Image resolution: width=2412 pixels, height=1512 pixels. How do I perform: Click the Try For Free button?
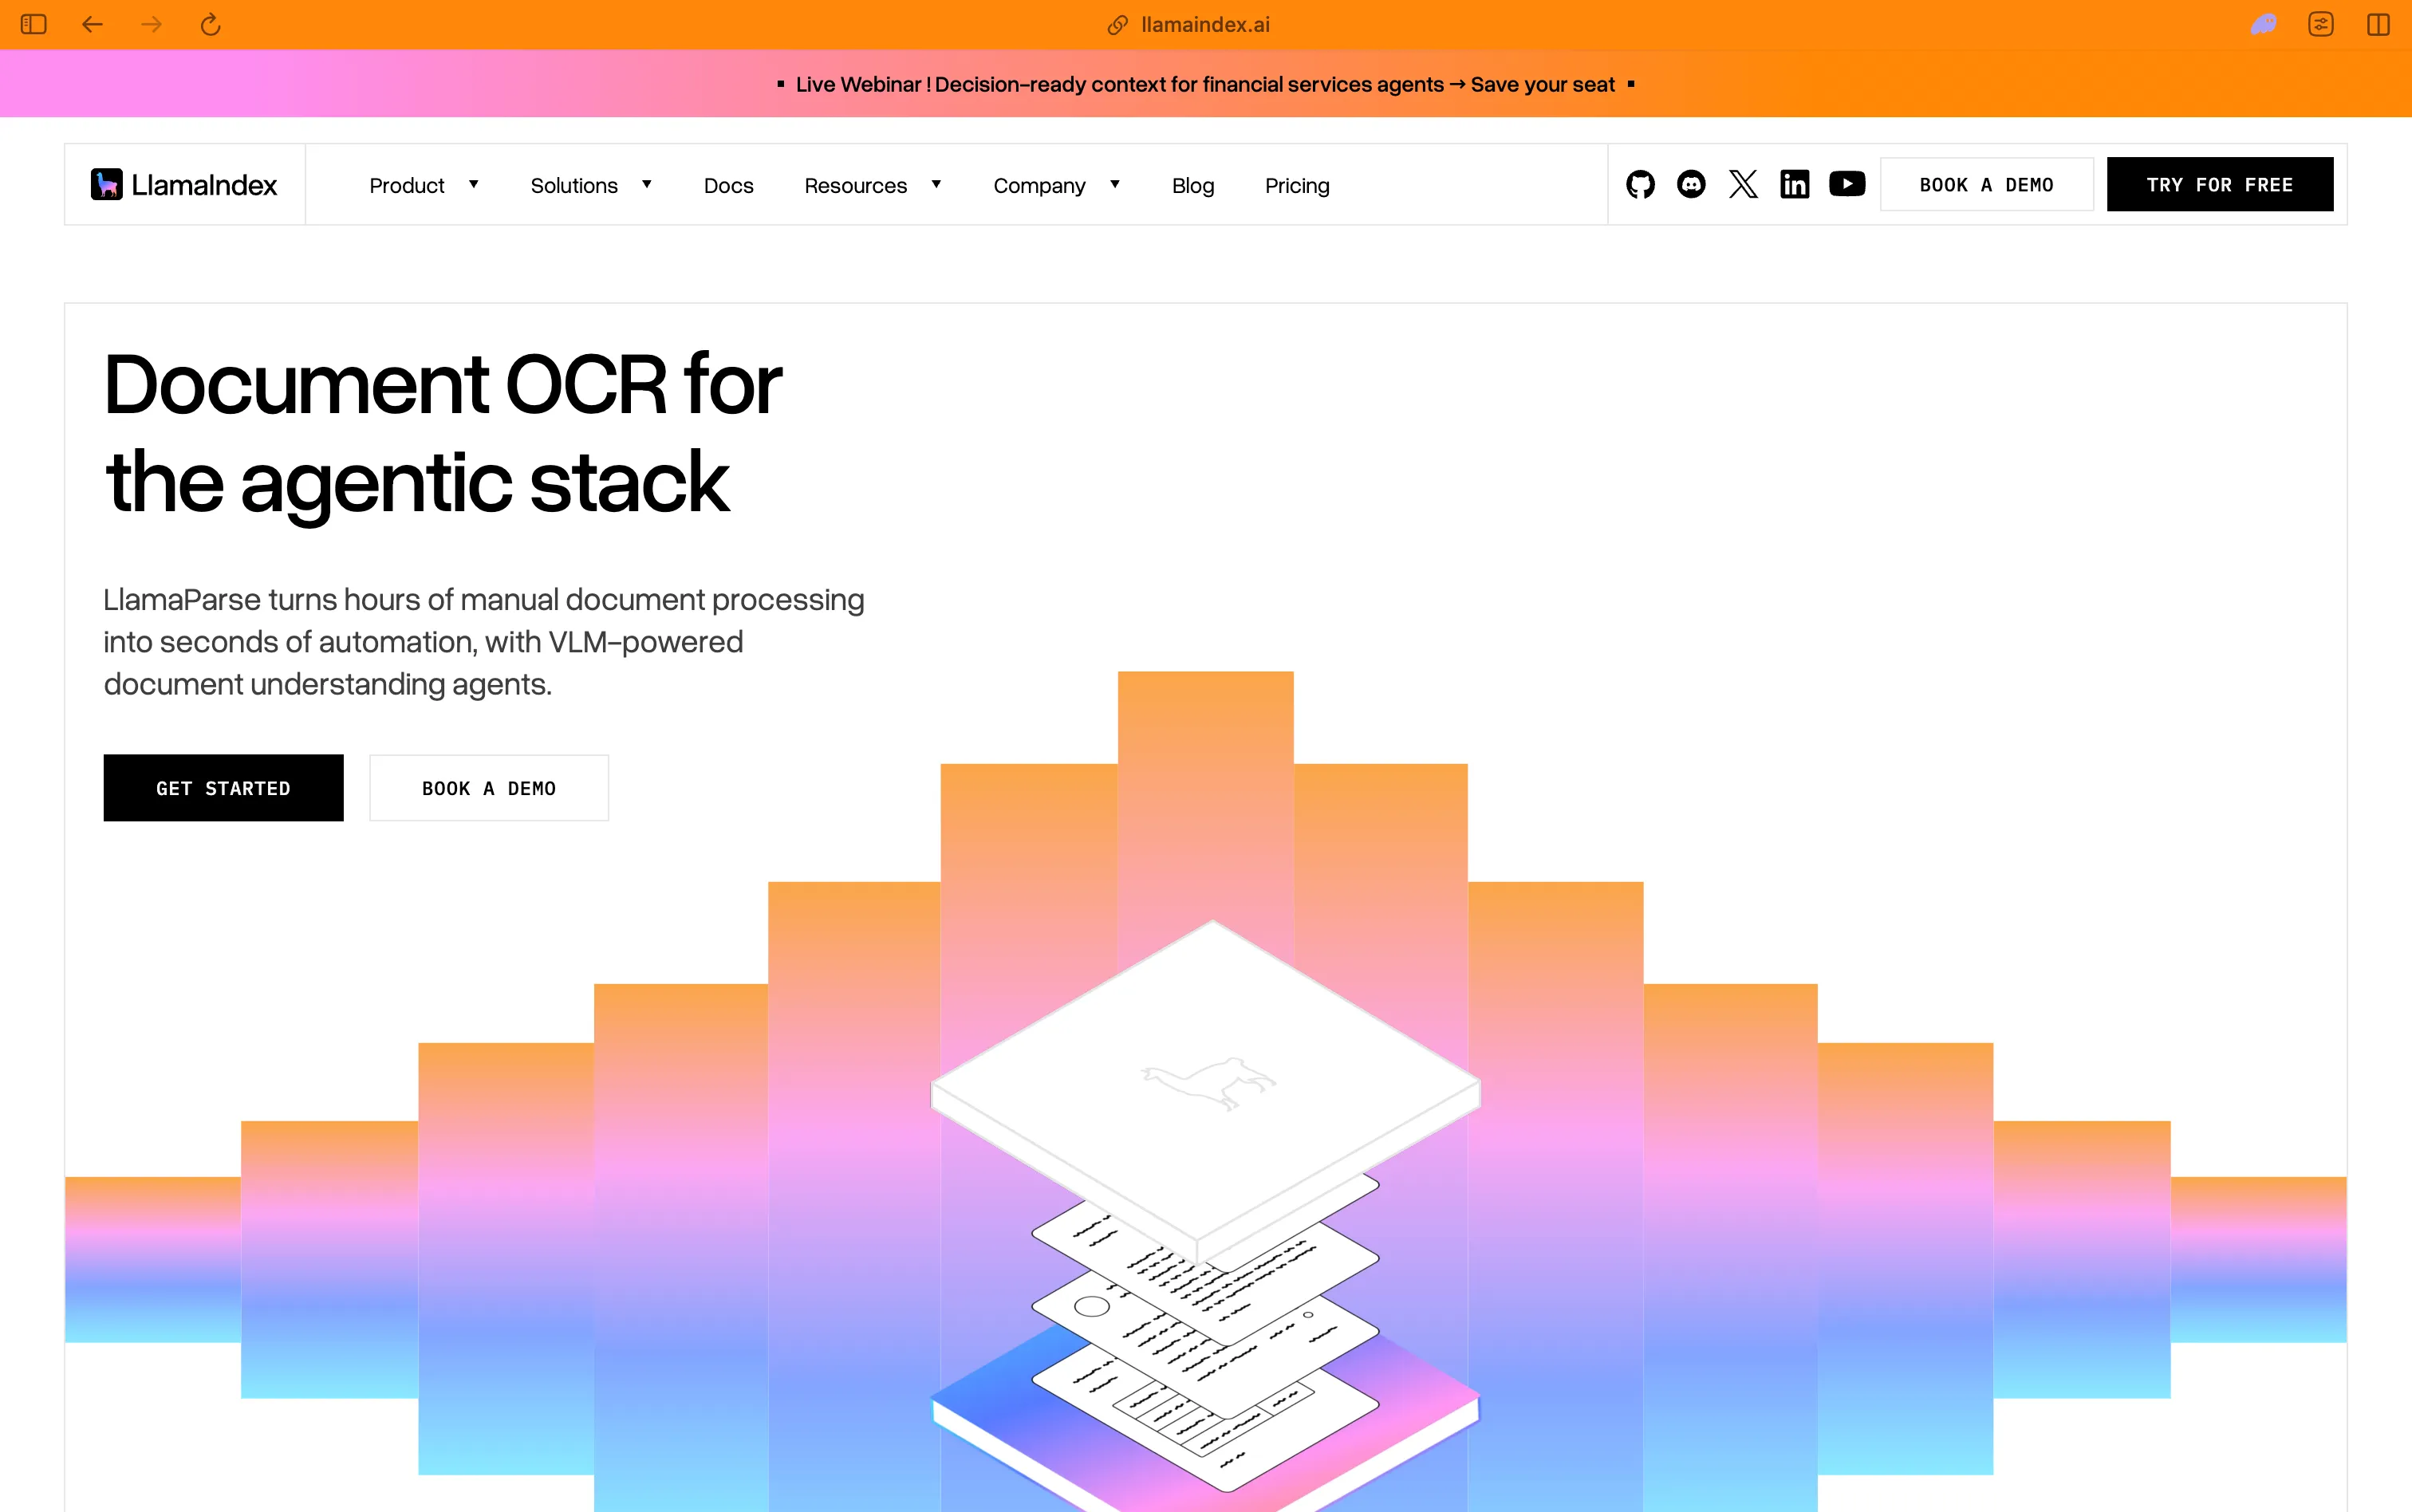pos(2220,184)
